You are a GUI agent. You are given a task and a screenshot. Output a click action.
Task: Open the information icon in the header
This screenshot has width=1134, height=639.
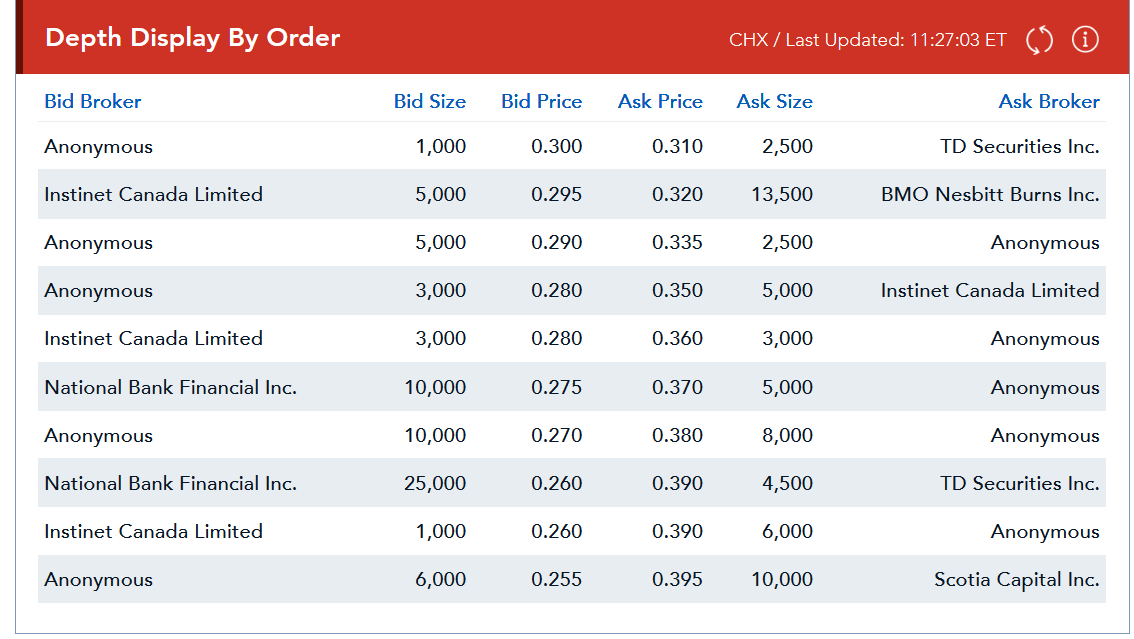tap(1085, 40)
